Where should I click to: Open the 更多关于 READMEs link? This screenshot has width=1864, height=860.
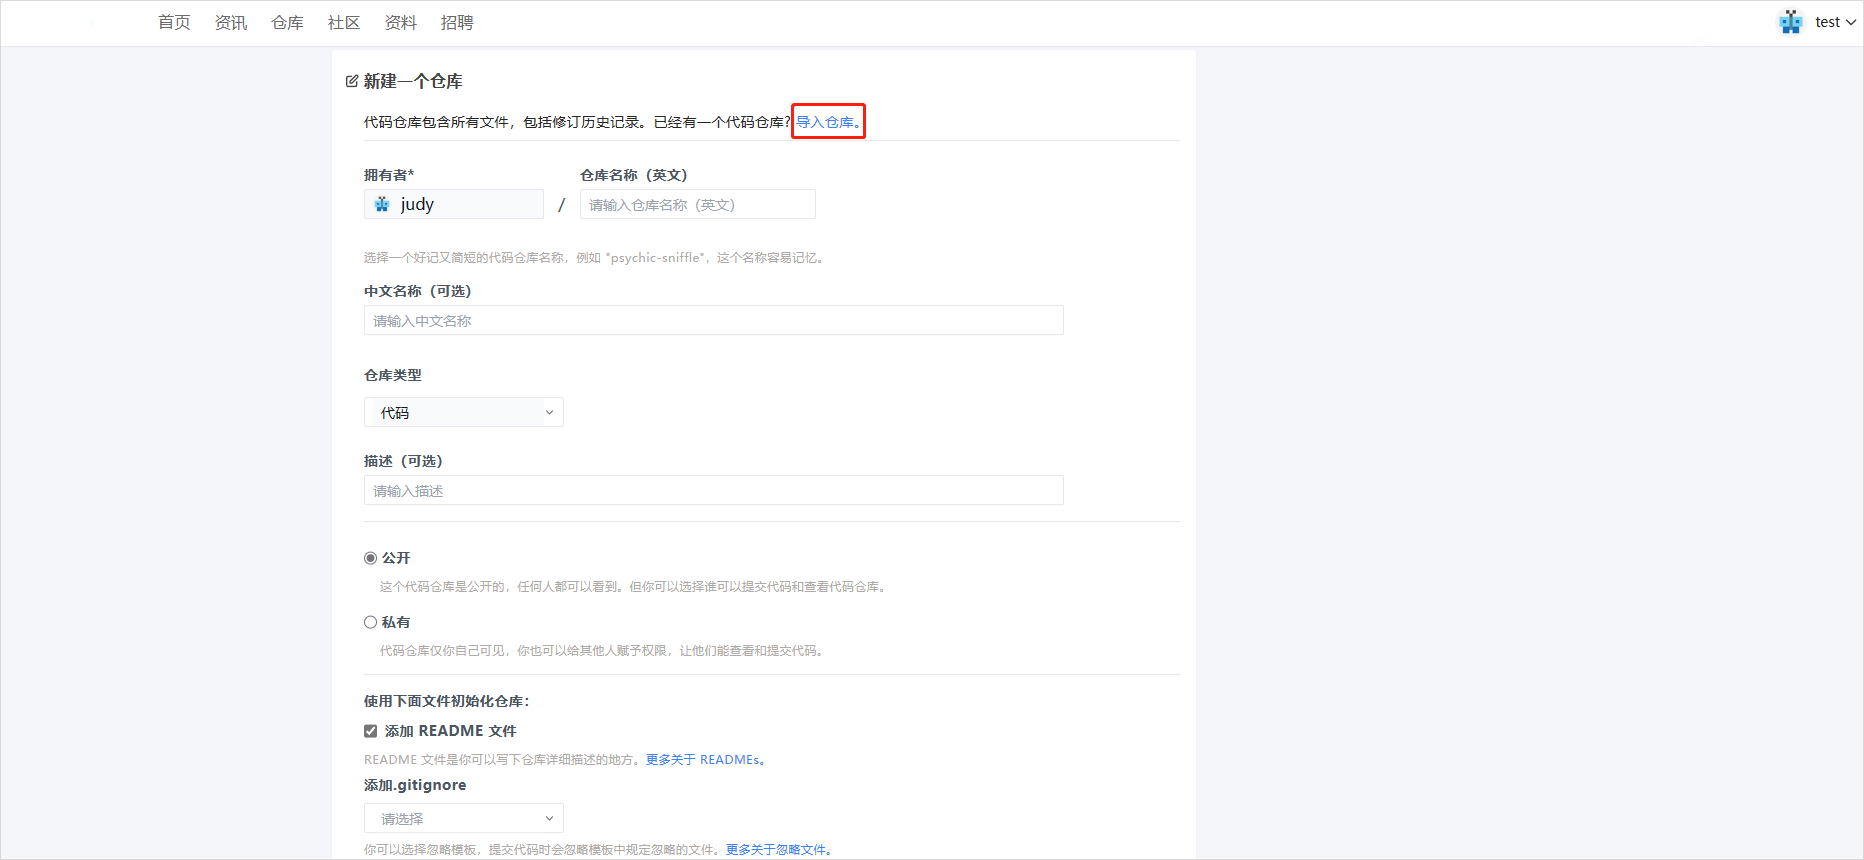704,760
